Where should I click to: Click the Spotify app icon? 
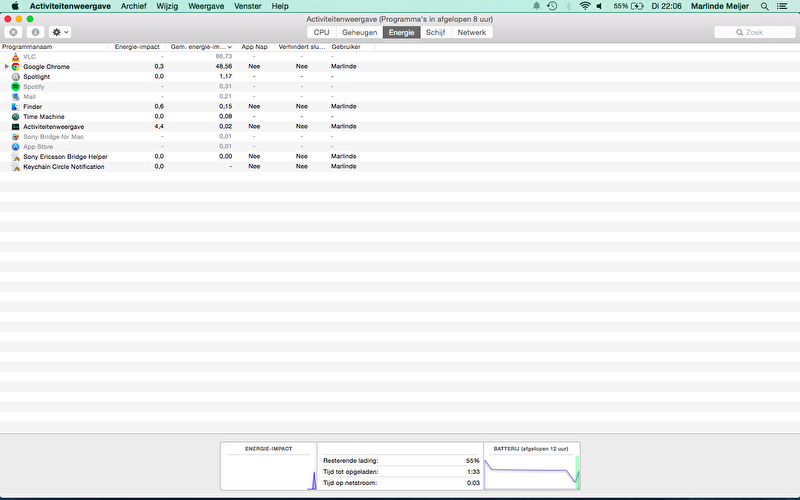(x=15, y=87)
